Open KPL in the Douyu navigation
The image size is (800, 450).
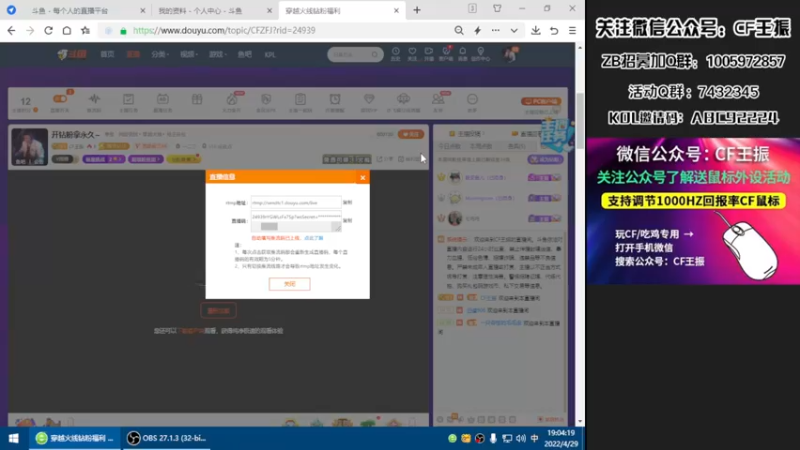pyautogui.click(x=270, y=54)
